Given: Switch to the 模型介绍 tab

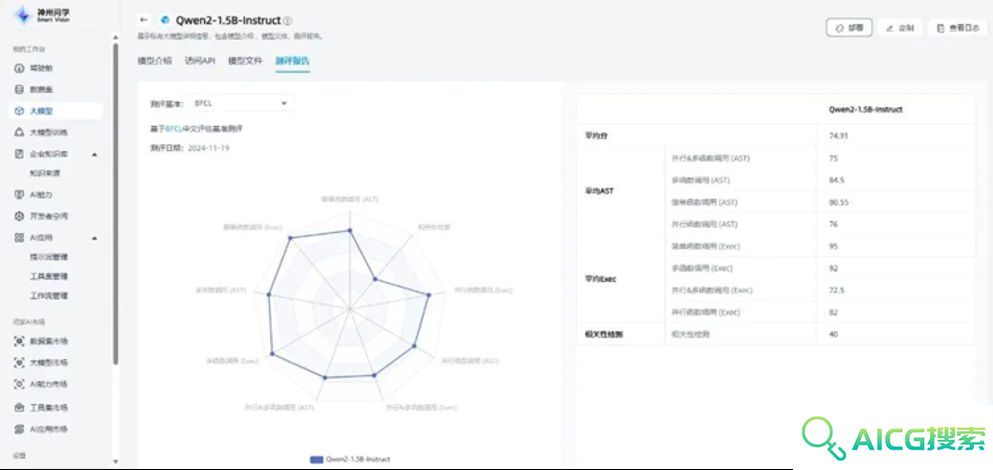Looking at the screenshot, I should [x=155, y=61].
